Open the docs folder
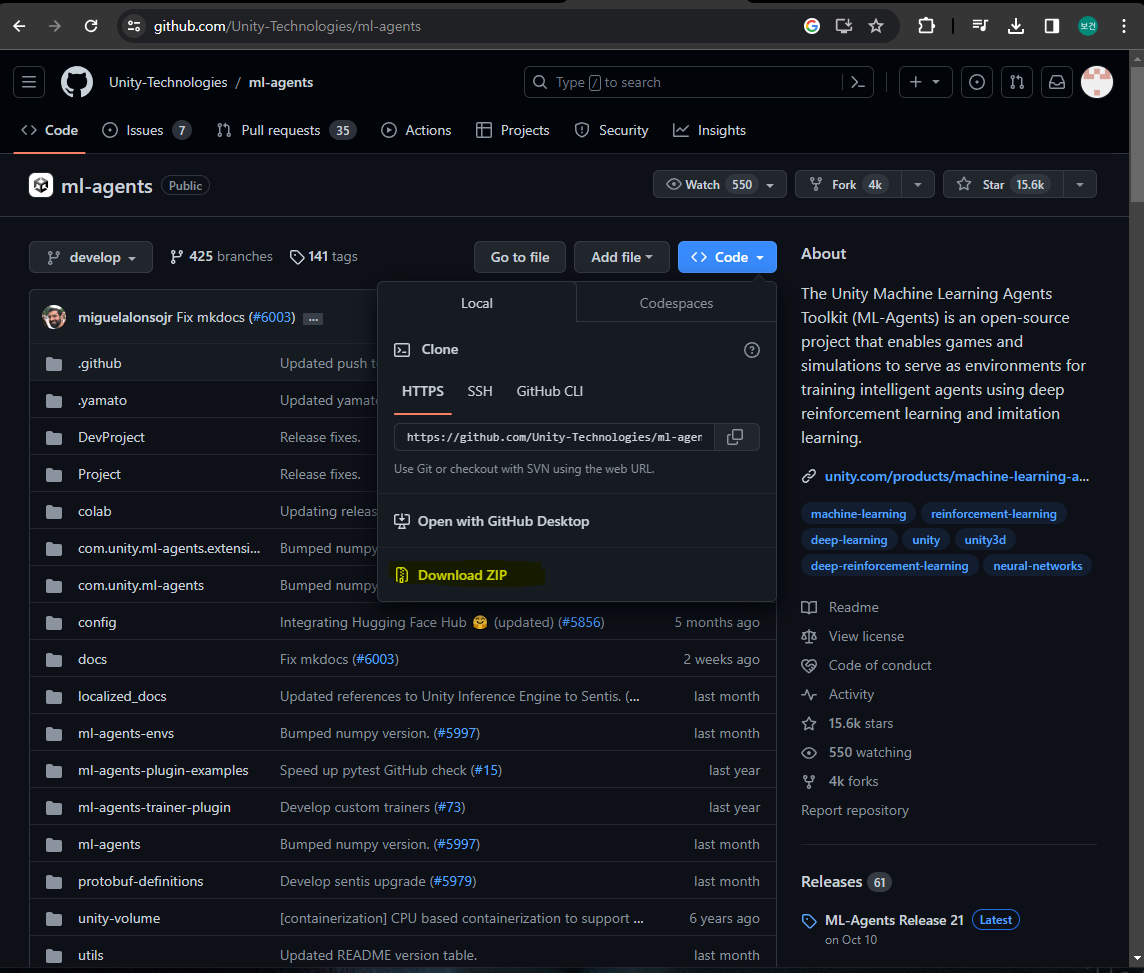 93,659
